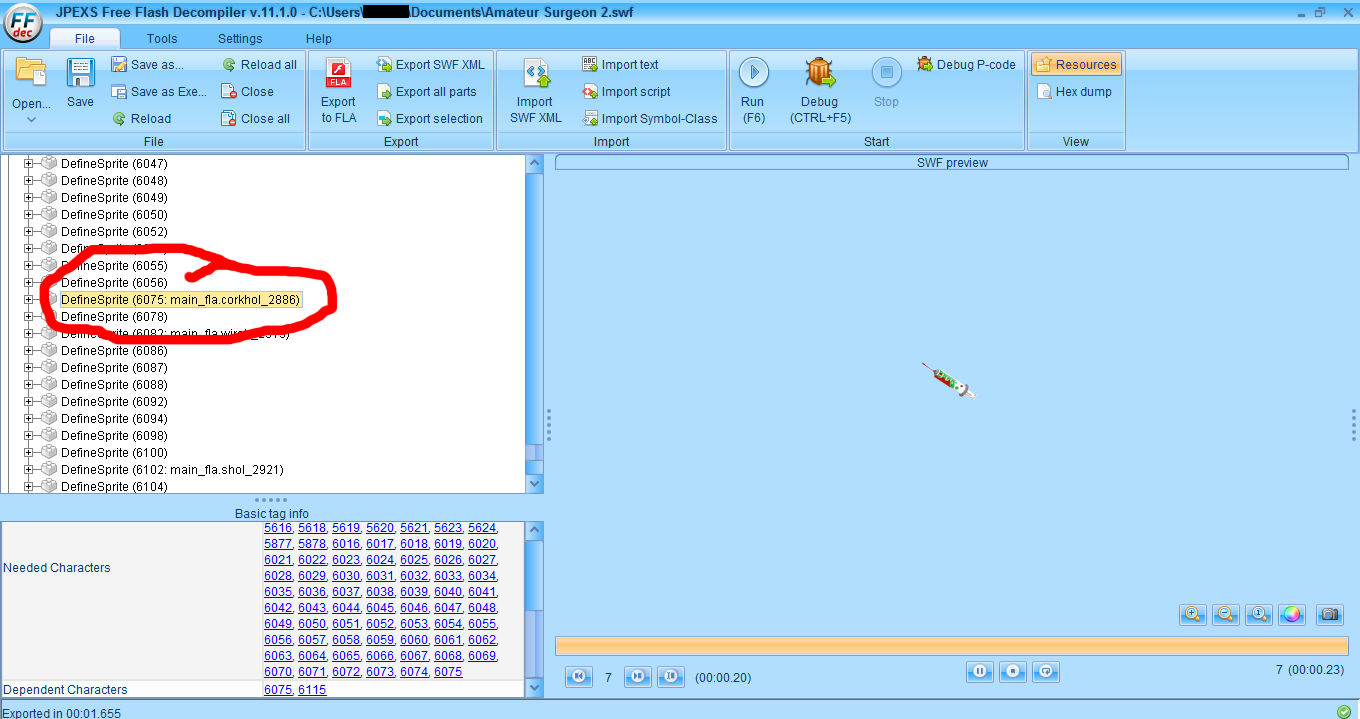Click Export all parts

426,92
